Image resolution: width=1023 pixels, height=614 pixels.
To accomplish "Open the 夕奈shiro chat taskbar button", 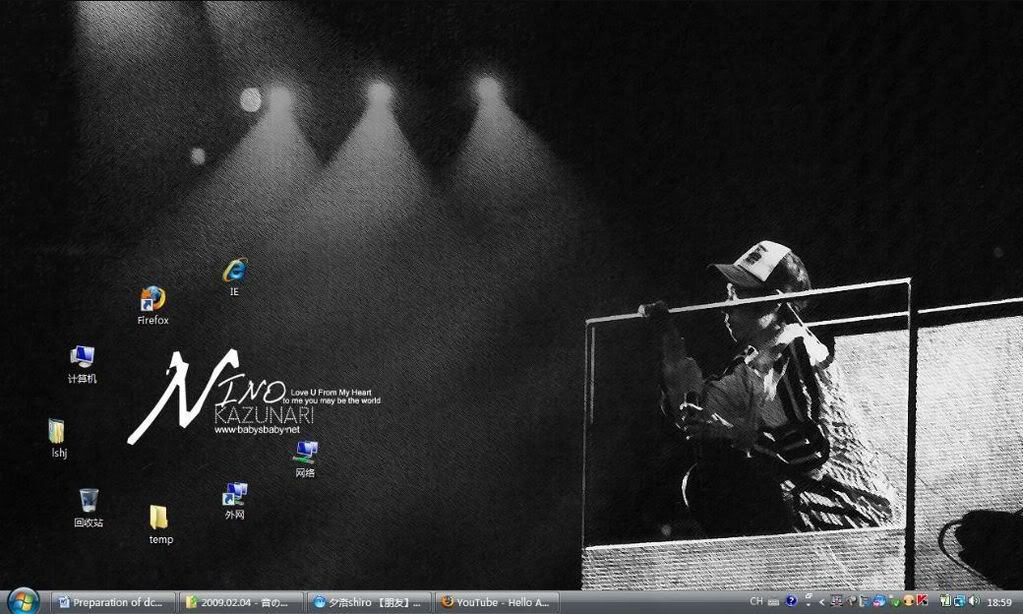I will pyautogui.click(x=369, y=602).
